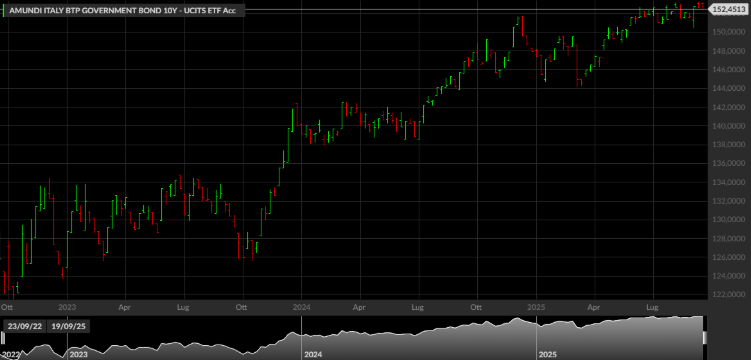Click the 140,0000 price axis label
Screen dimensions: 751x360
pos(729,126)
